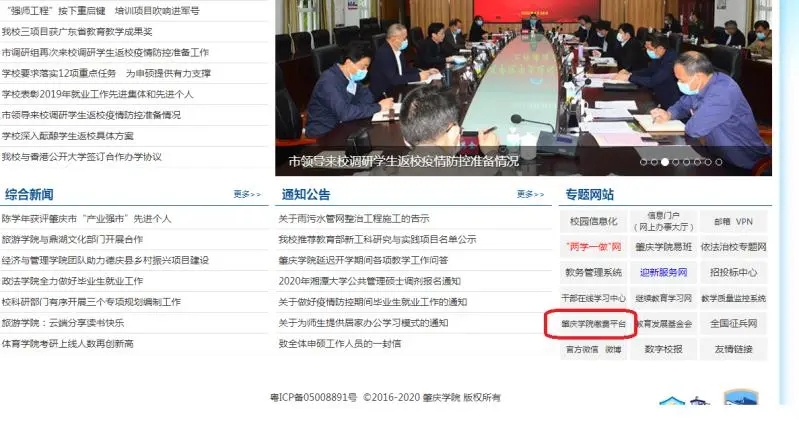Open the red "两学一做"网 link
The width and height of the screenshot is (799, 427).
tap(593, 246)
